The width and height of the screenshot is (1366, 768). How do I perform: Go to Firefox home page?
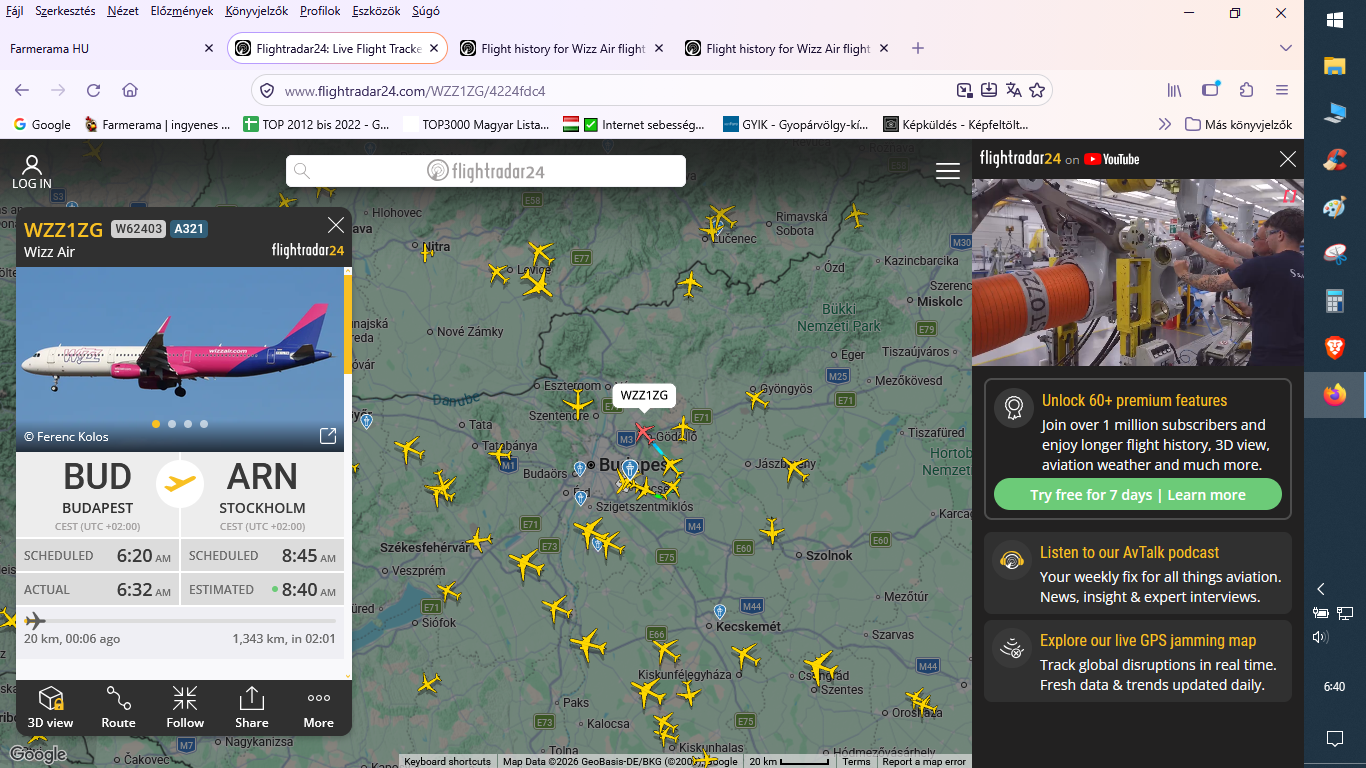(130, 90)
